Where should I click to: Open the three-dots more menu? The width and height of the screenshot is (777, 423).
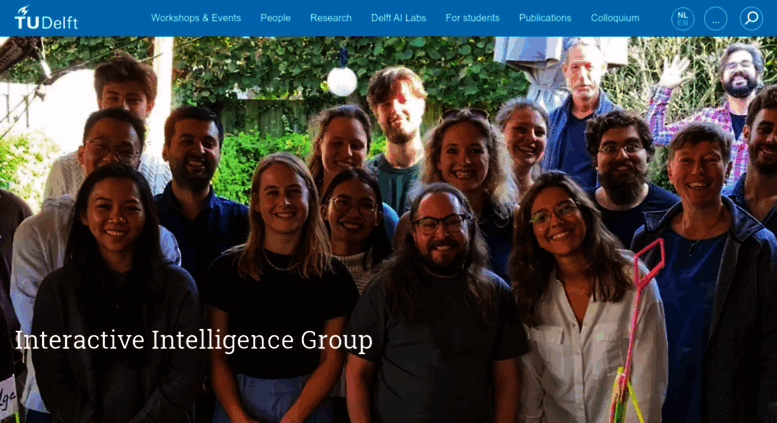coord(716,19)
